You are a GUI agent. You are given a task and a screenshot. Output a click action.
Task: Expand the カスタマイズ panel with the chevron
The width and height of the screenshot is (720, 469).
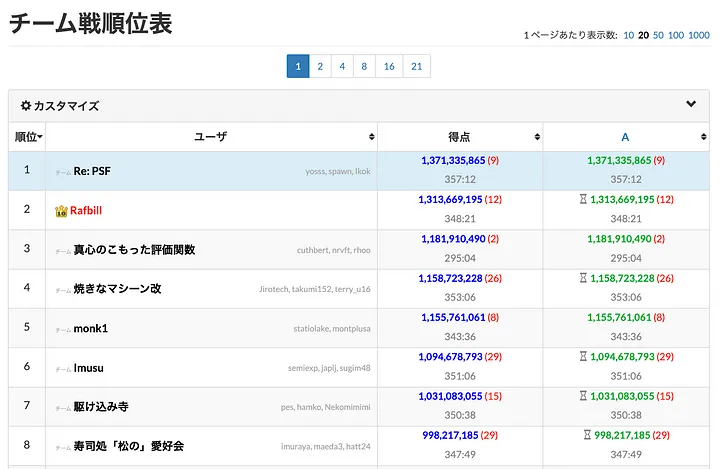point(691,104)
